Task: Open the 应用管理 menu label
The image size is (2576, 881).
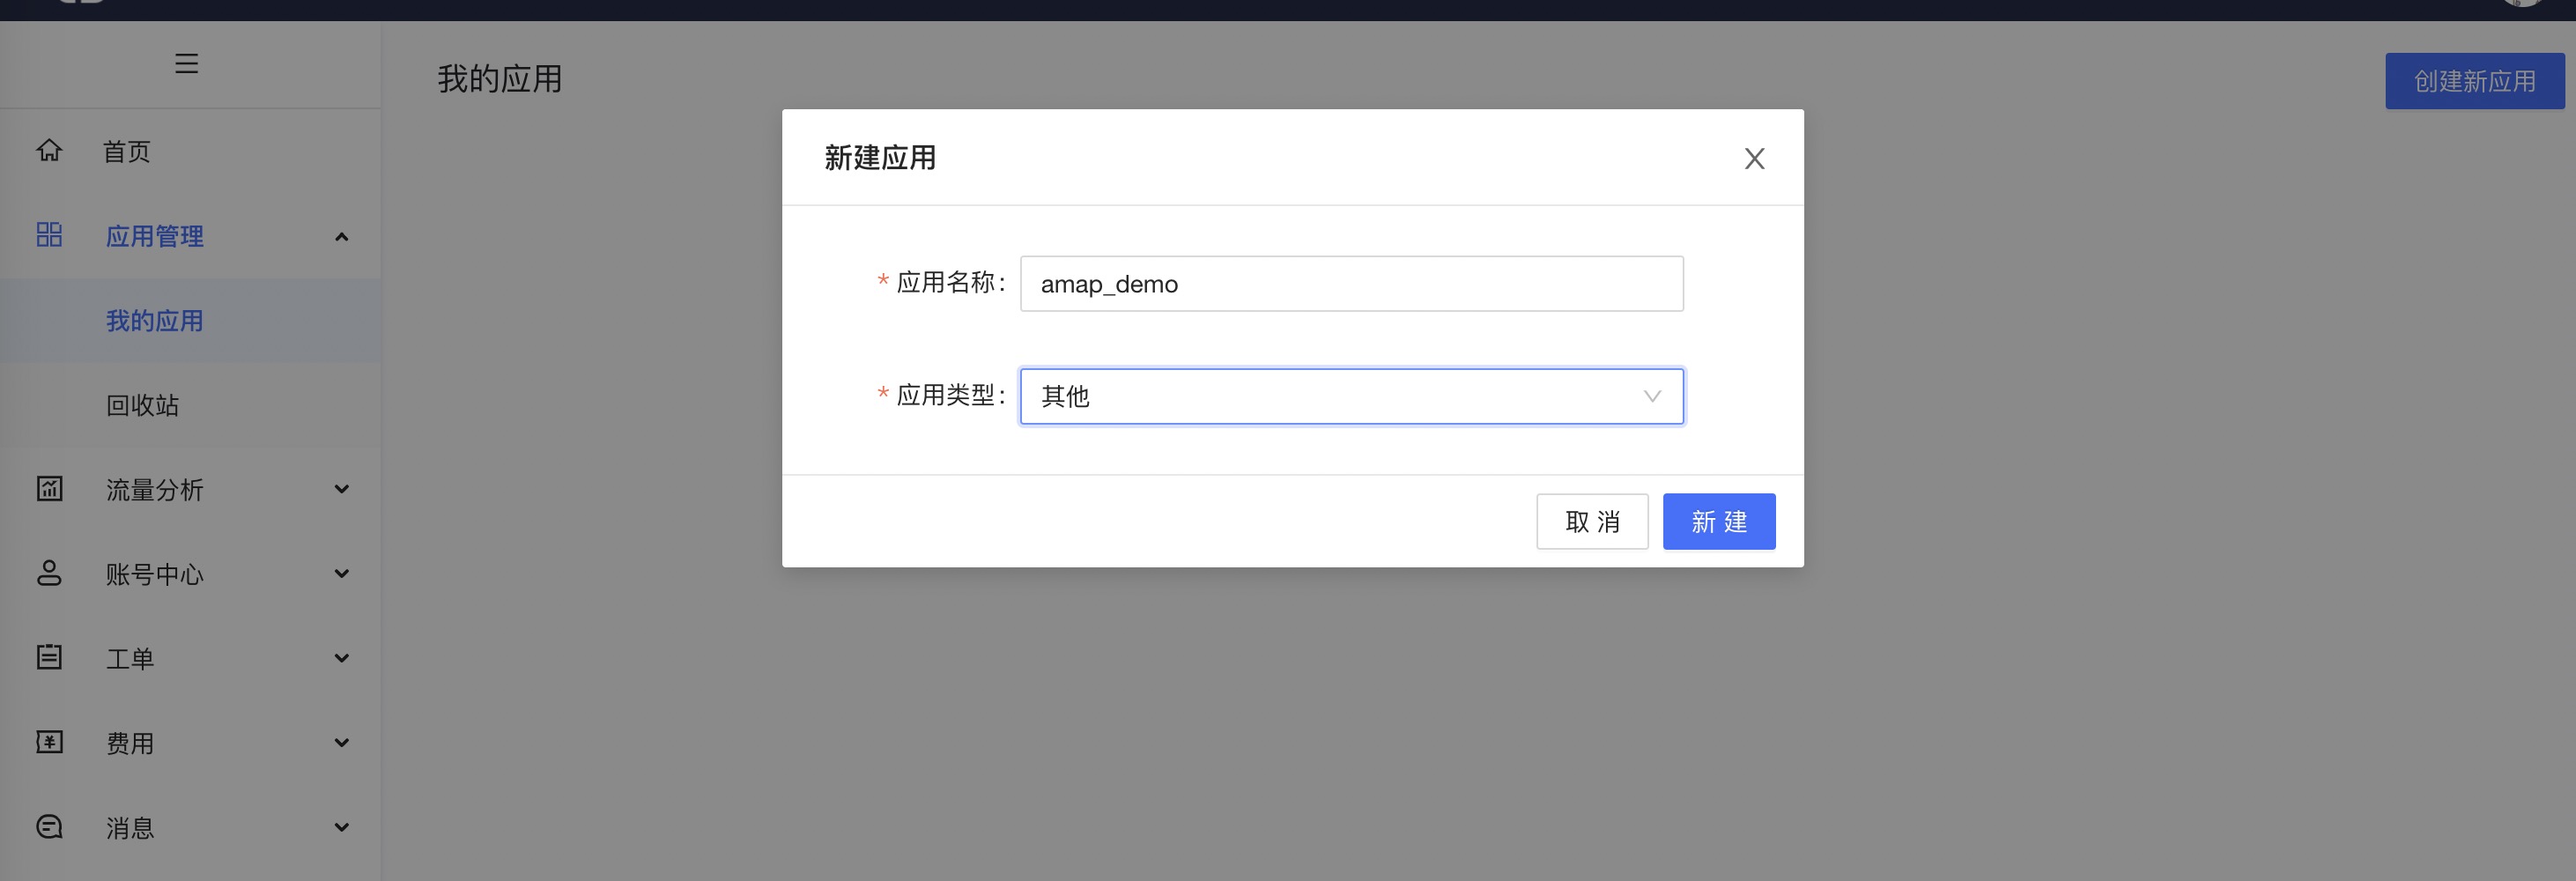Action: 154,236
